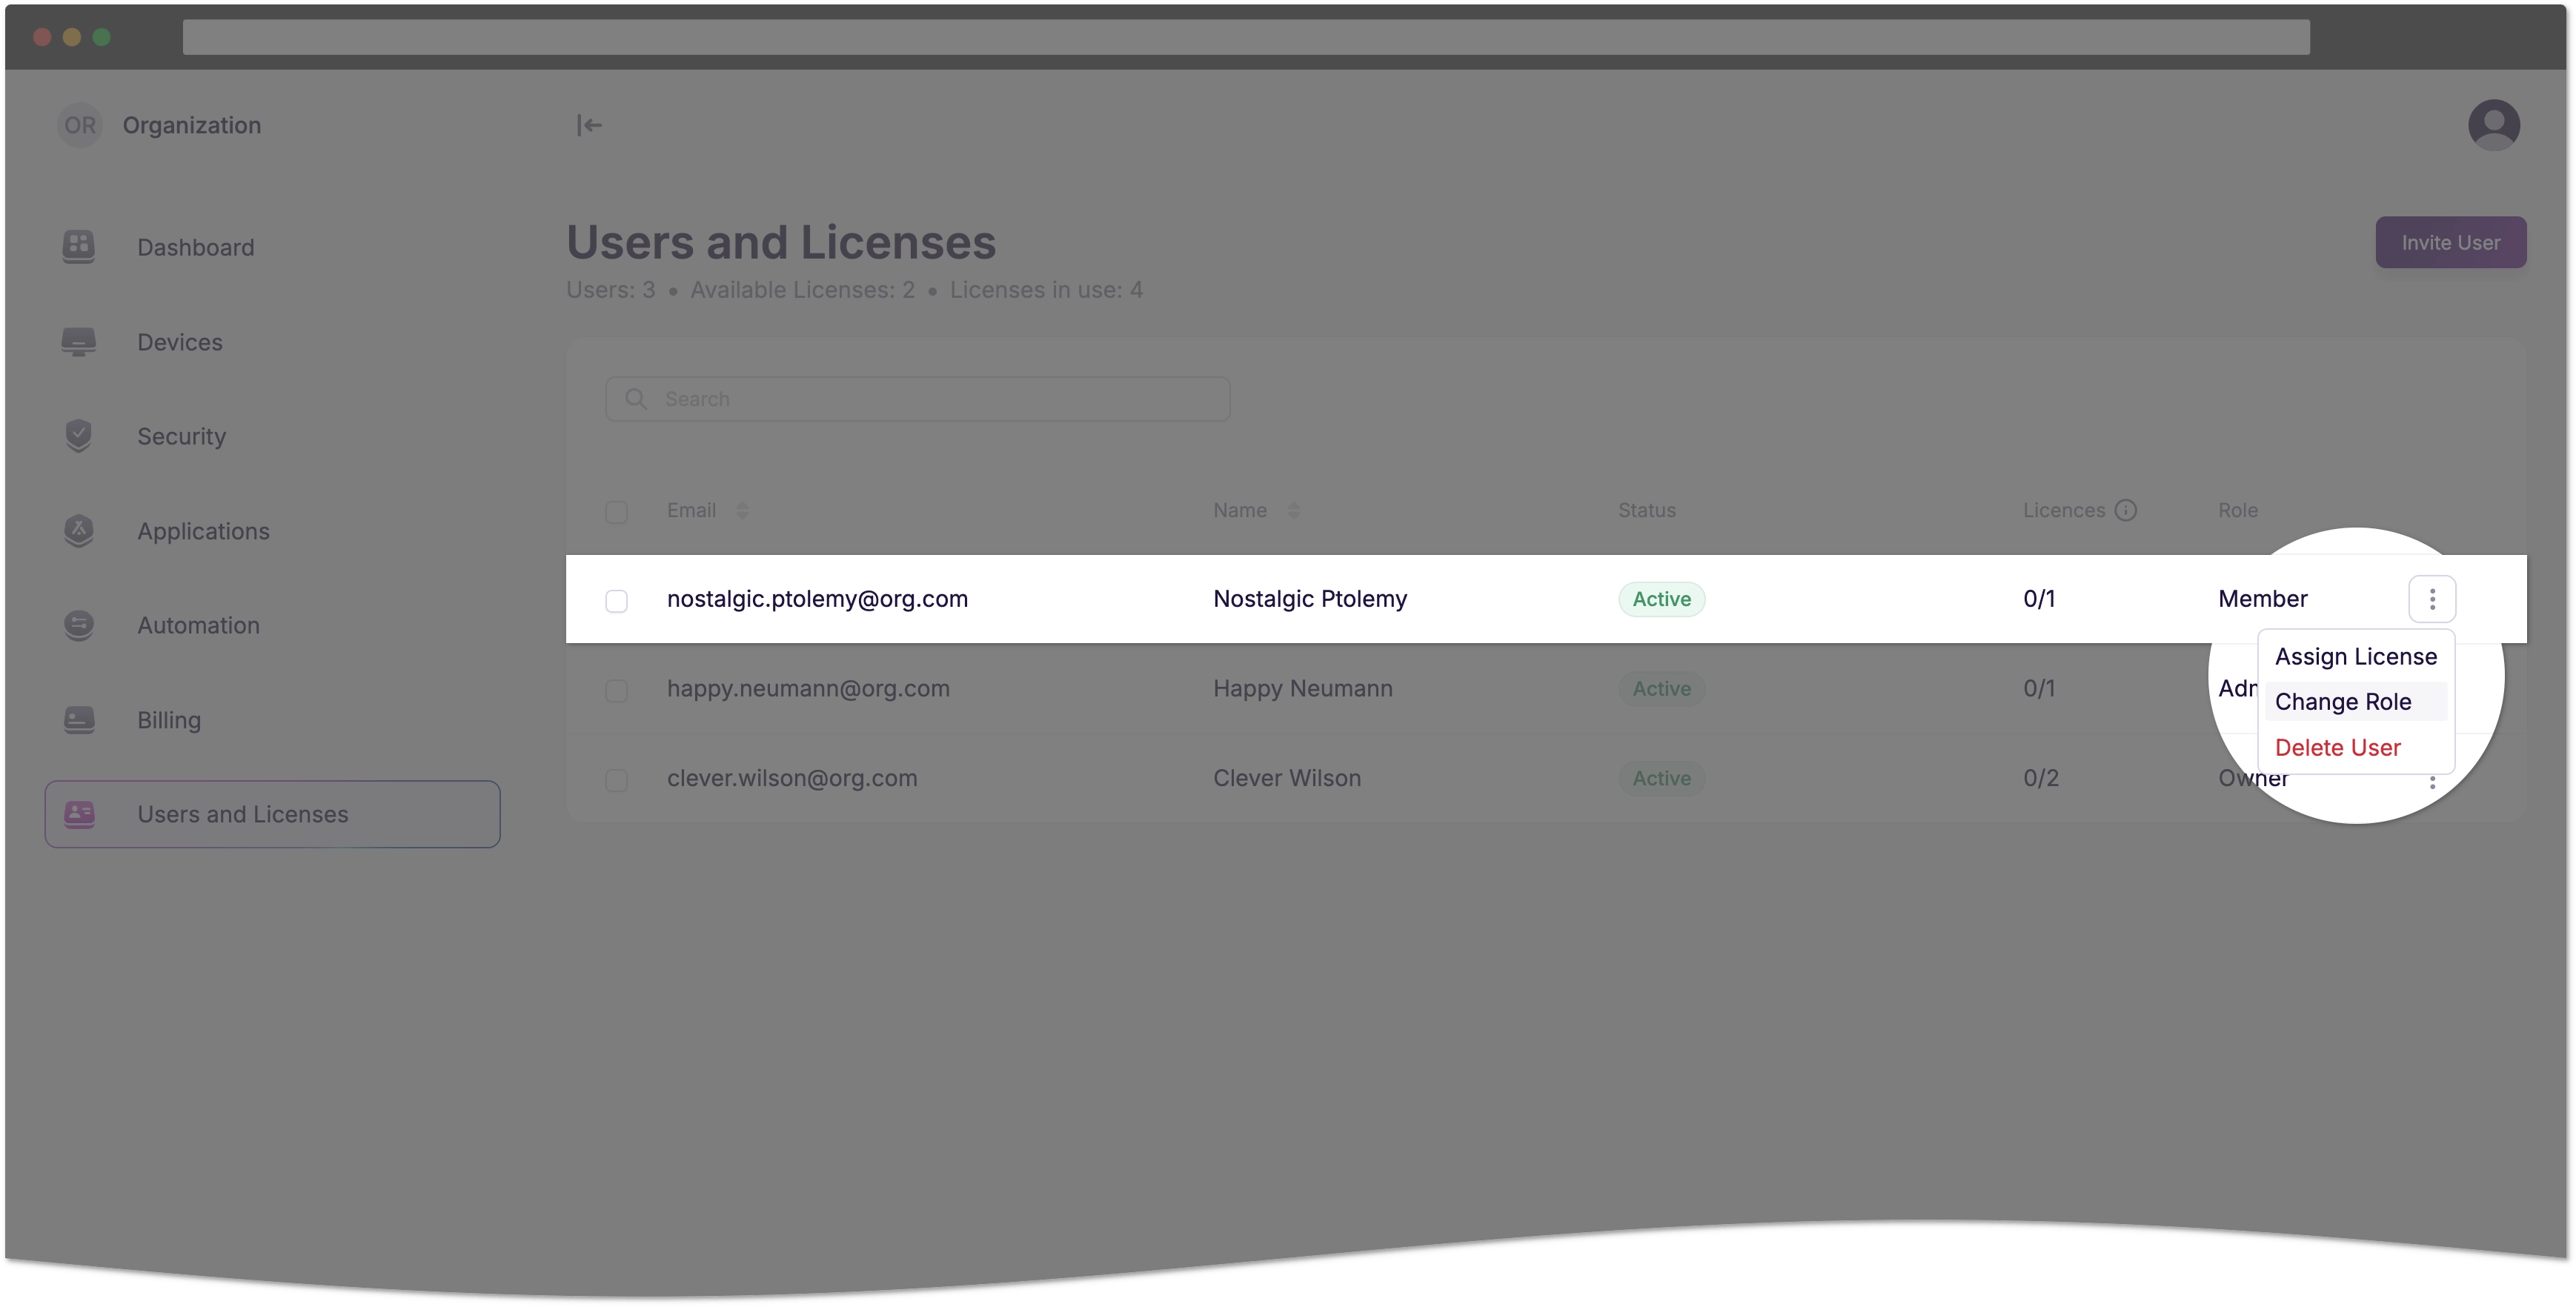This screenshot has width=2576, height=1307.
Task: Click the Role column header
Action: tap(2237, 510)
